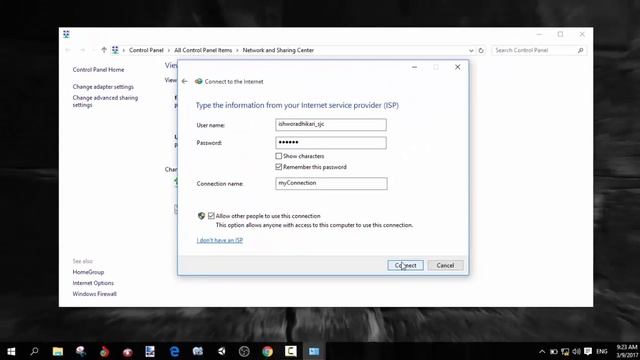The image size is (640, 360).
Task: Minimize the Connect to the Internet dialog
Action: [x=414, y=67]
